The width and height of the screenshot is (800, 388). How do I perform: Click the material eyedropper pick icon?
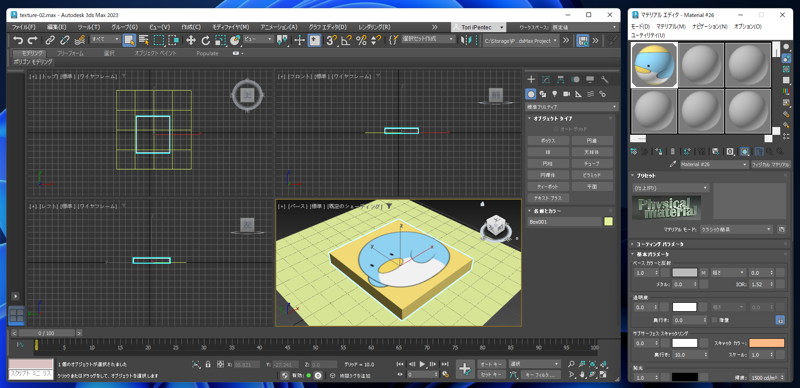tap(673, 164)
